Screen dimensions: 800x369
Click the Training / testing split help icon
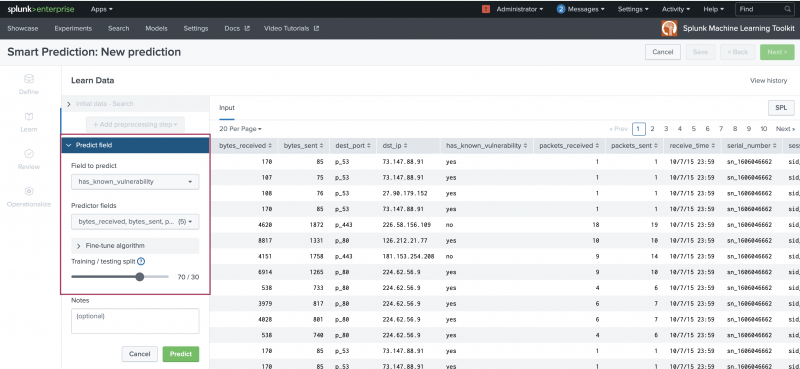click(141, 261)
